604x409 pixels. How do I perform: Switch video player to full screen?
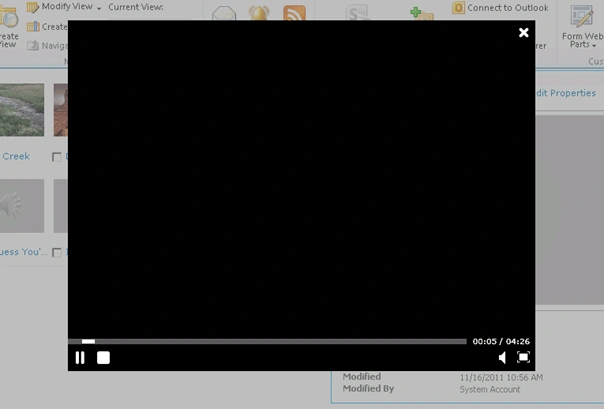pos(523,357)
